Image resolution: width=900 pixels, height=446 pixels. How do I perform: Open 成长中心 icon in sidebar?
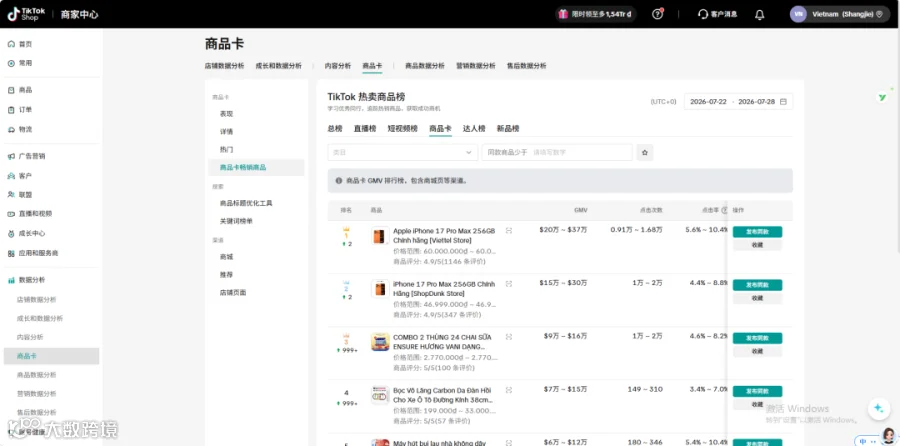click(11, 234)
